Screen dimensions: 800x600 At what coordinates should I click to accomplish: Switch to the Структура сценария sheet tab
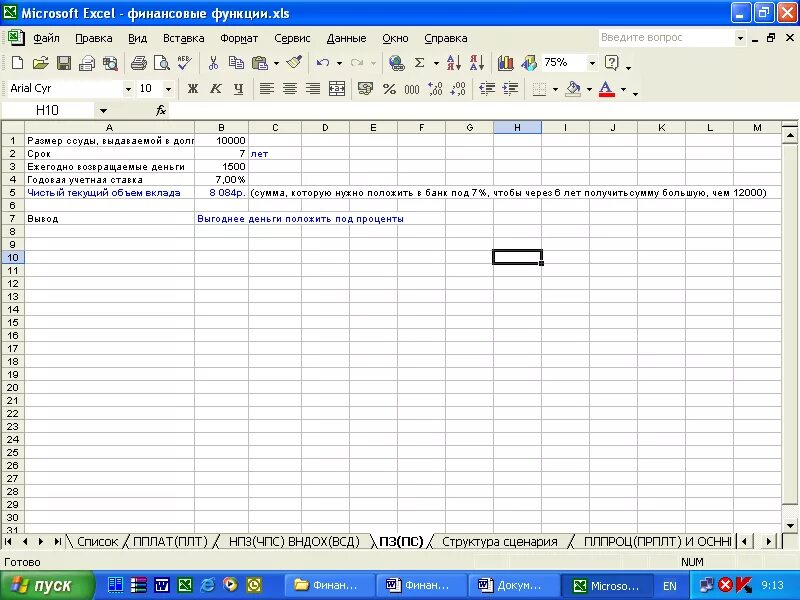(x=500, y=541)
